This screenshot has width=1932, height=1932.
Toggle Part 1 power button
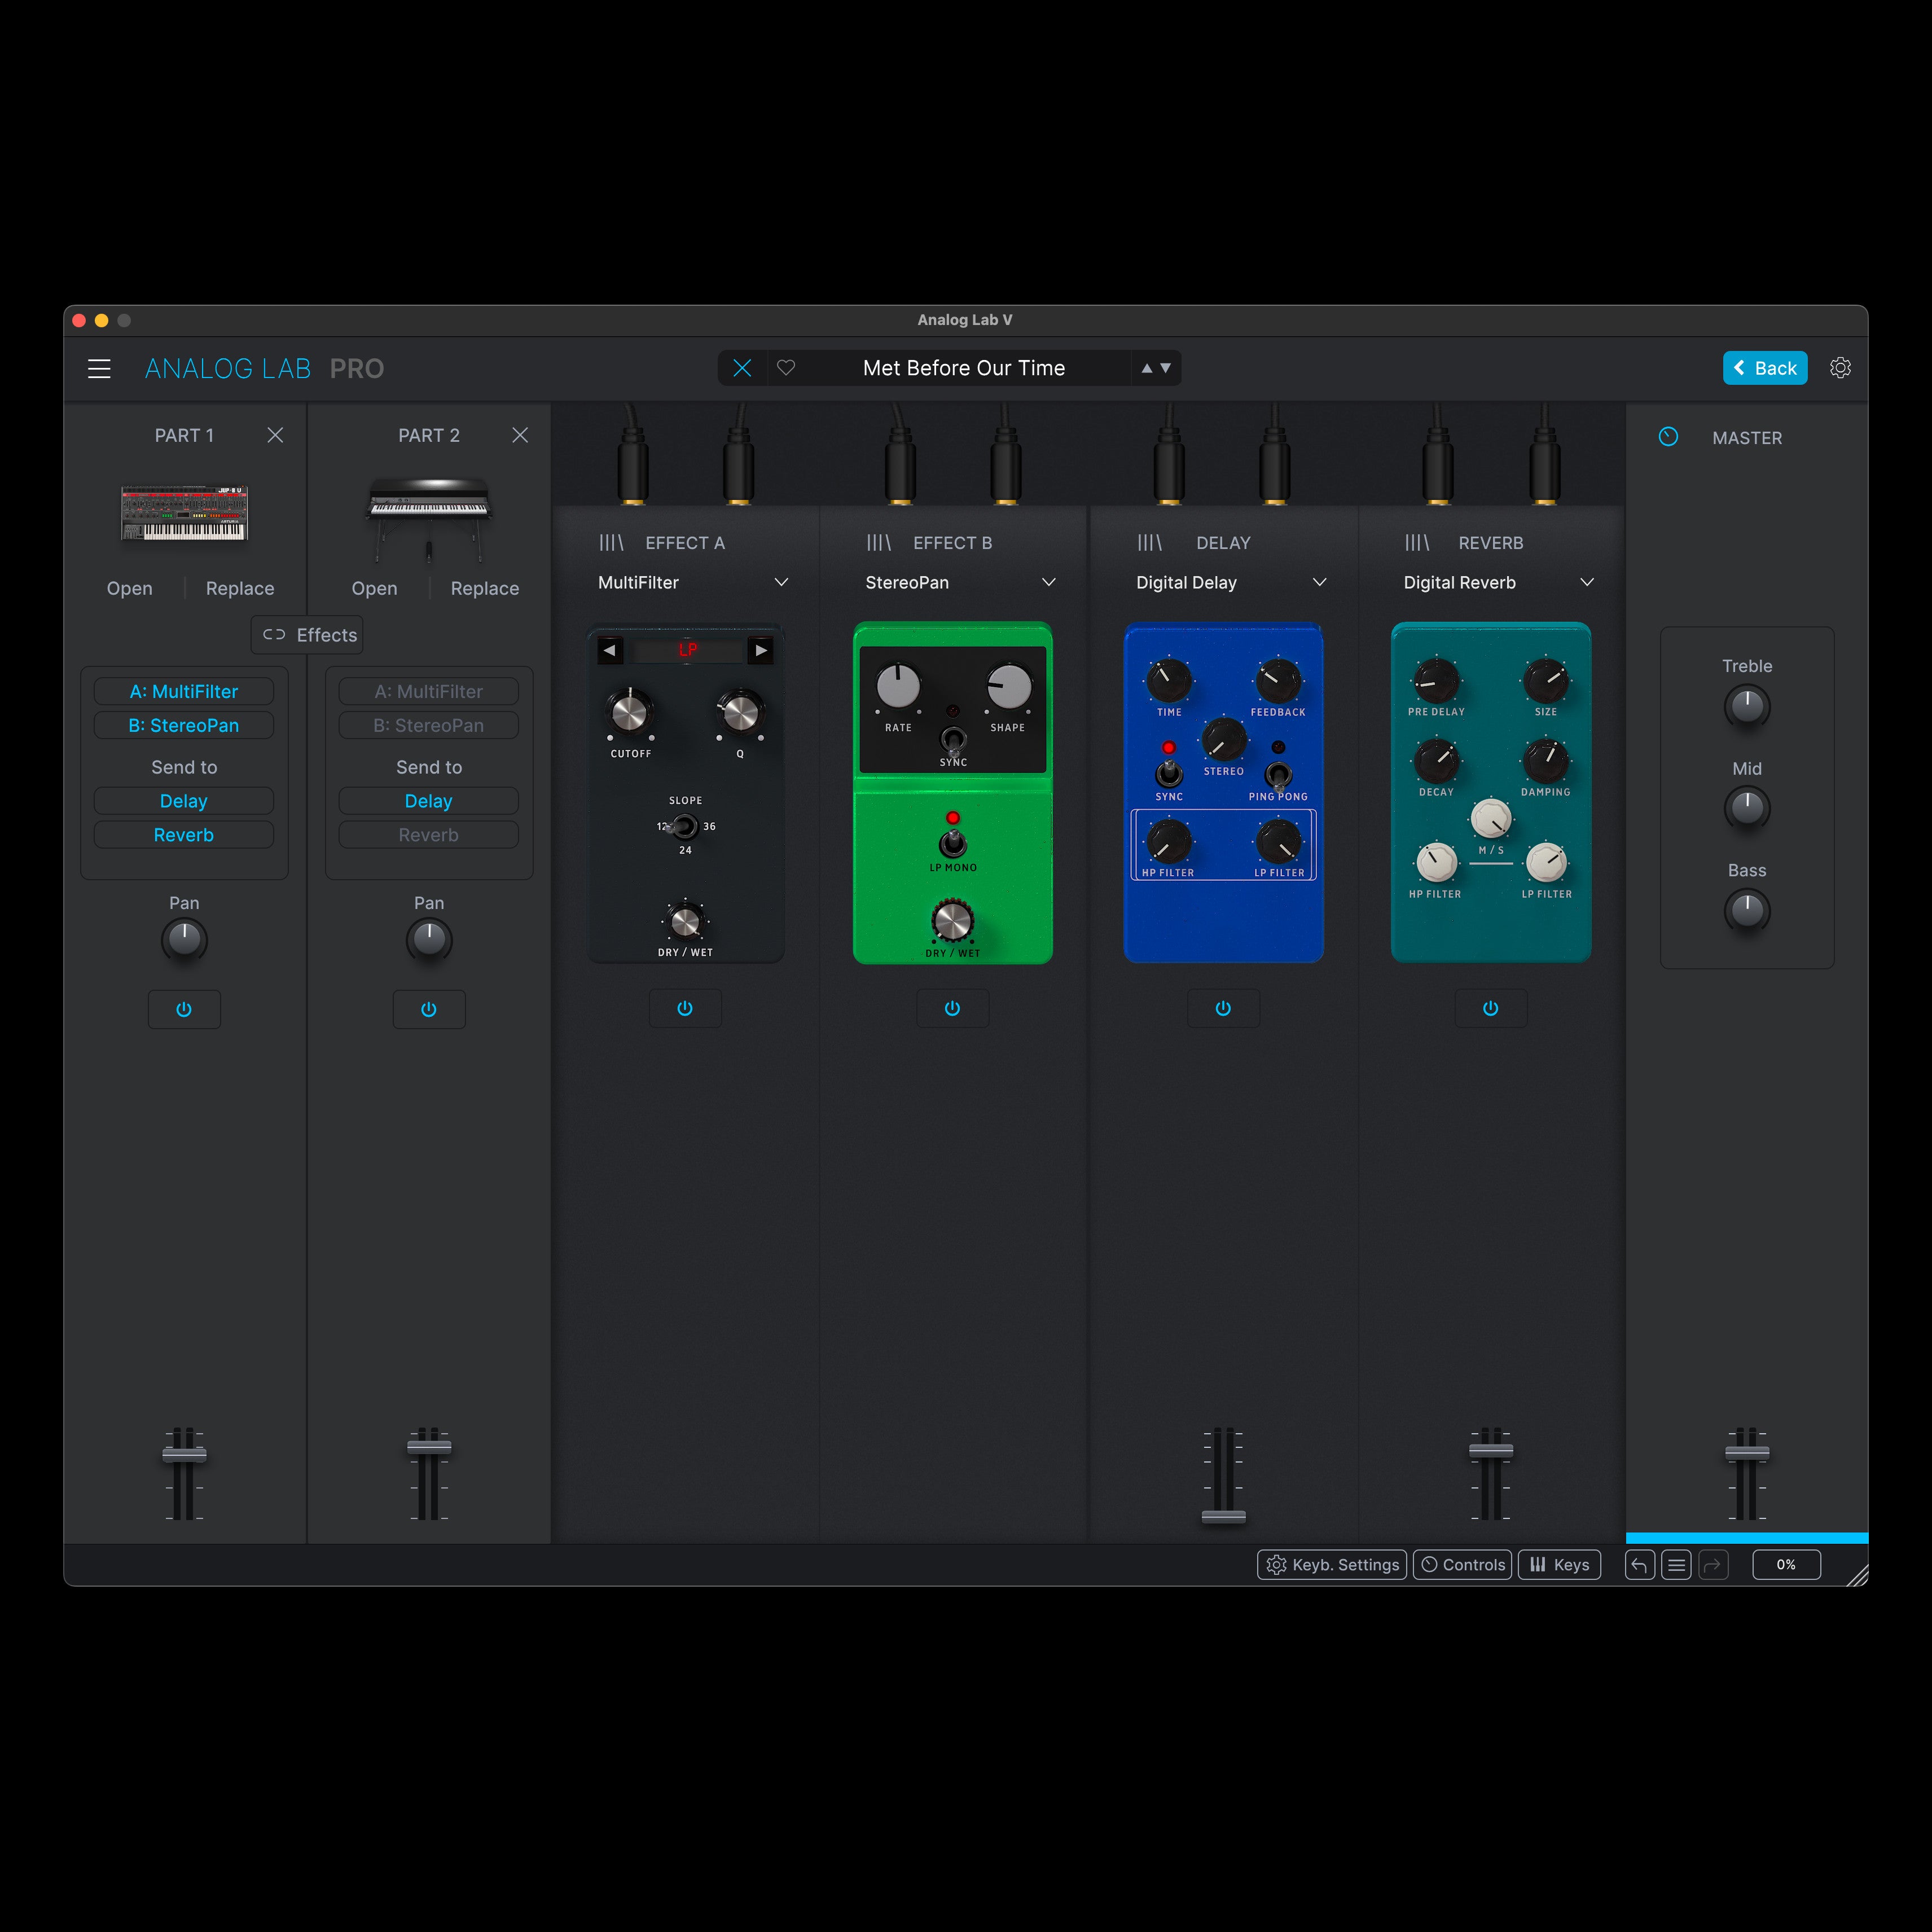(x=184, y=1009)
